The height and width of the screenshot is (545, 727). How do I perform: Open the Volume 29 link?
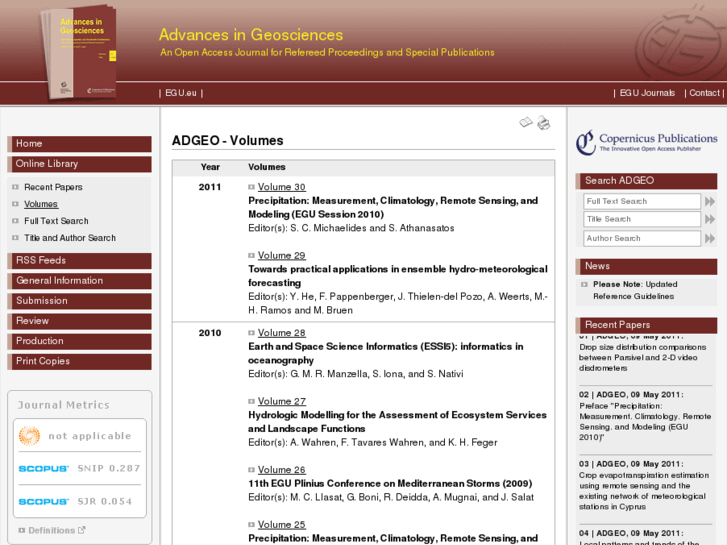pyautogui.click(x=281, y=256)
